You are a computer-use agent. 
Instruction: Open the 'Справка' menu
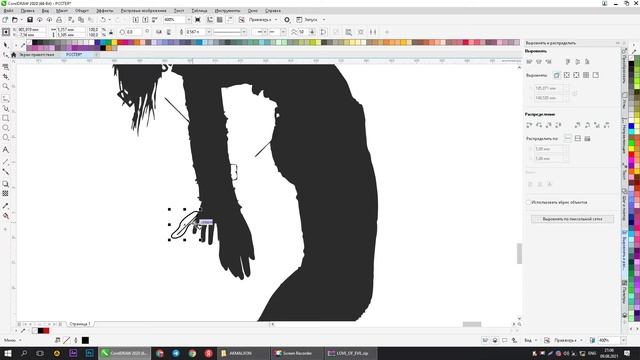[273, 11]
